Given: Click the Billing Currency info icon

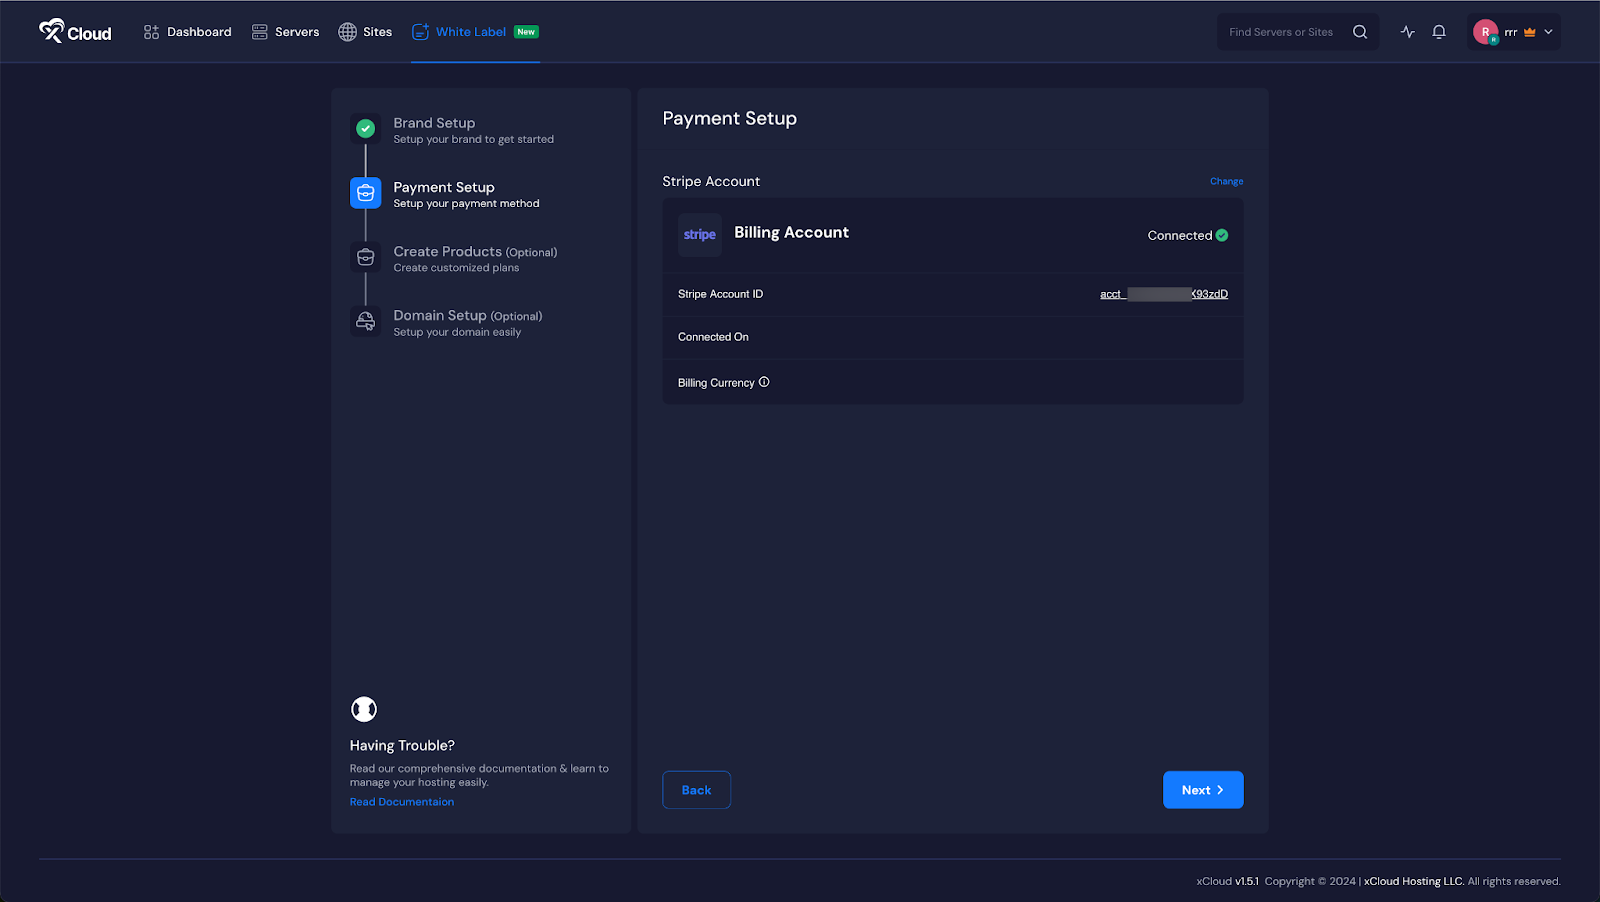Looking at the screenshot, I should click(764, 382).
